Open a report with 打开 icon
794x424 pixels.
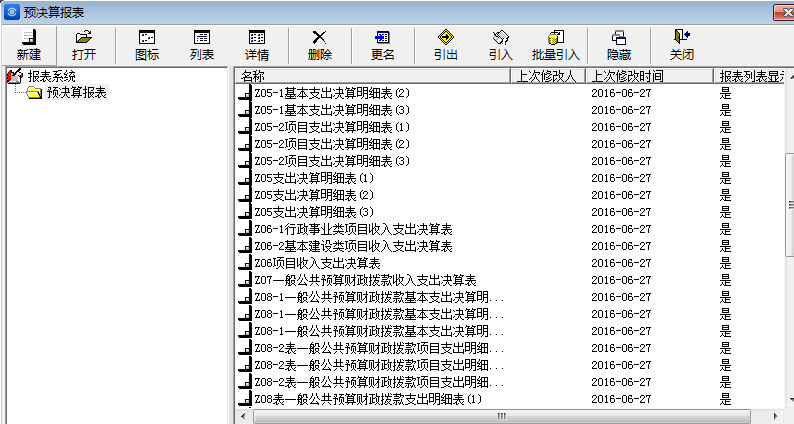pyautogui.click(x=84, y=45)
